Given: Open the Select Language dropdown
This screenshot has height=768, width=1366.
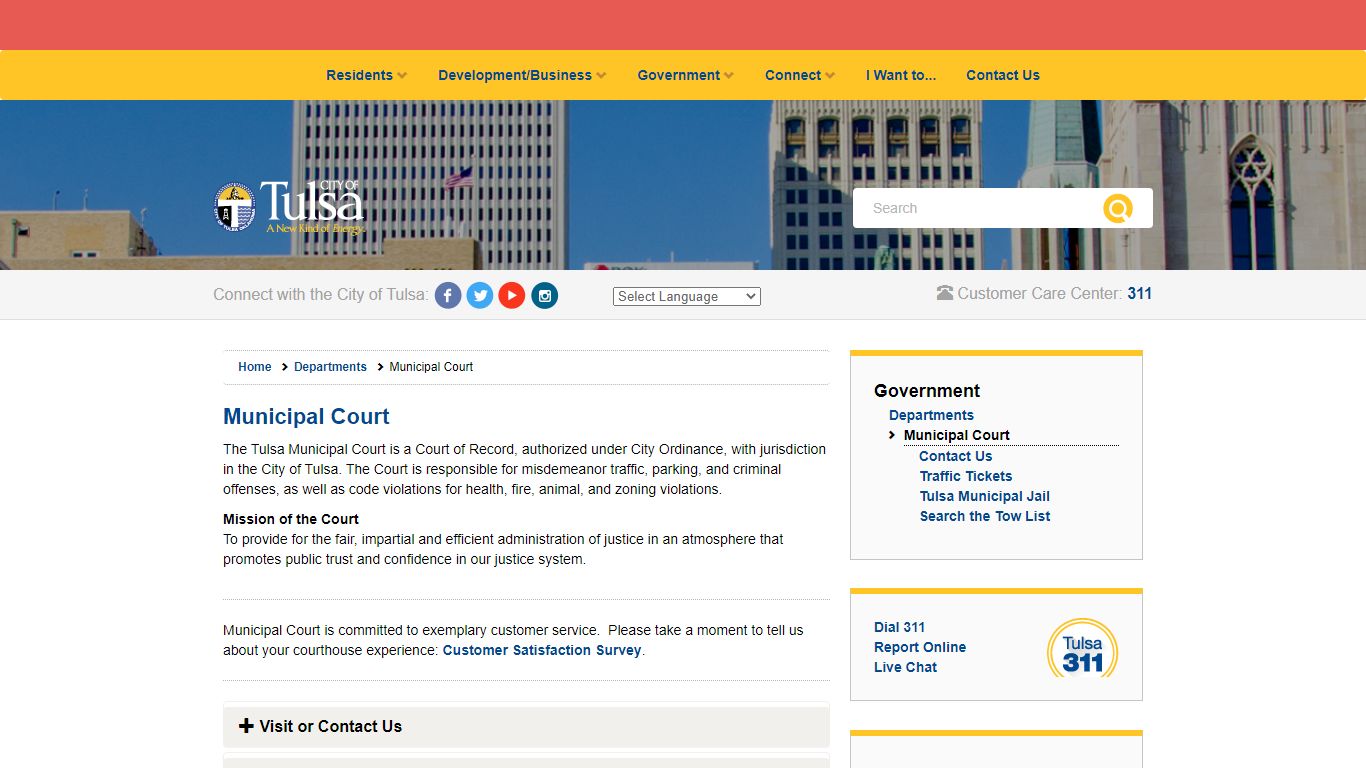Looking at the screenshot, I should pos(687,296).
